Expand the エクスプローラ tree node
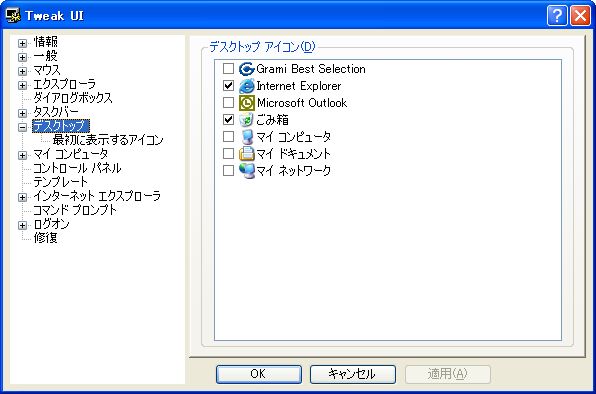The width and height of the screenshot is (596, 394). [22, 85]
